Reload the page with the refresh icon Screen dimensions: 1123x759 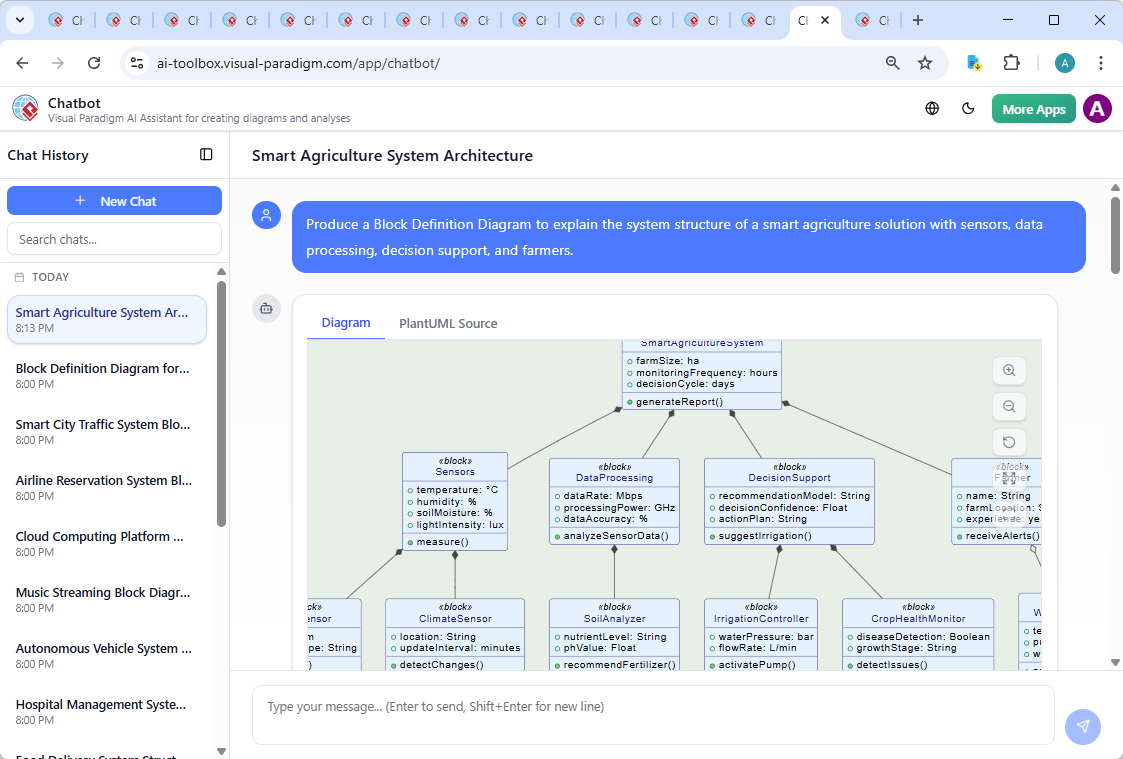tap(94, 62)
